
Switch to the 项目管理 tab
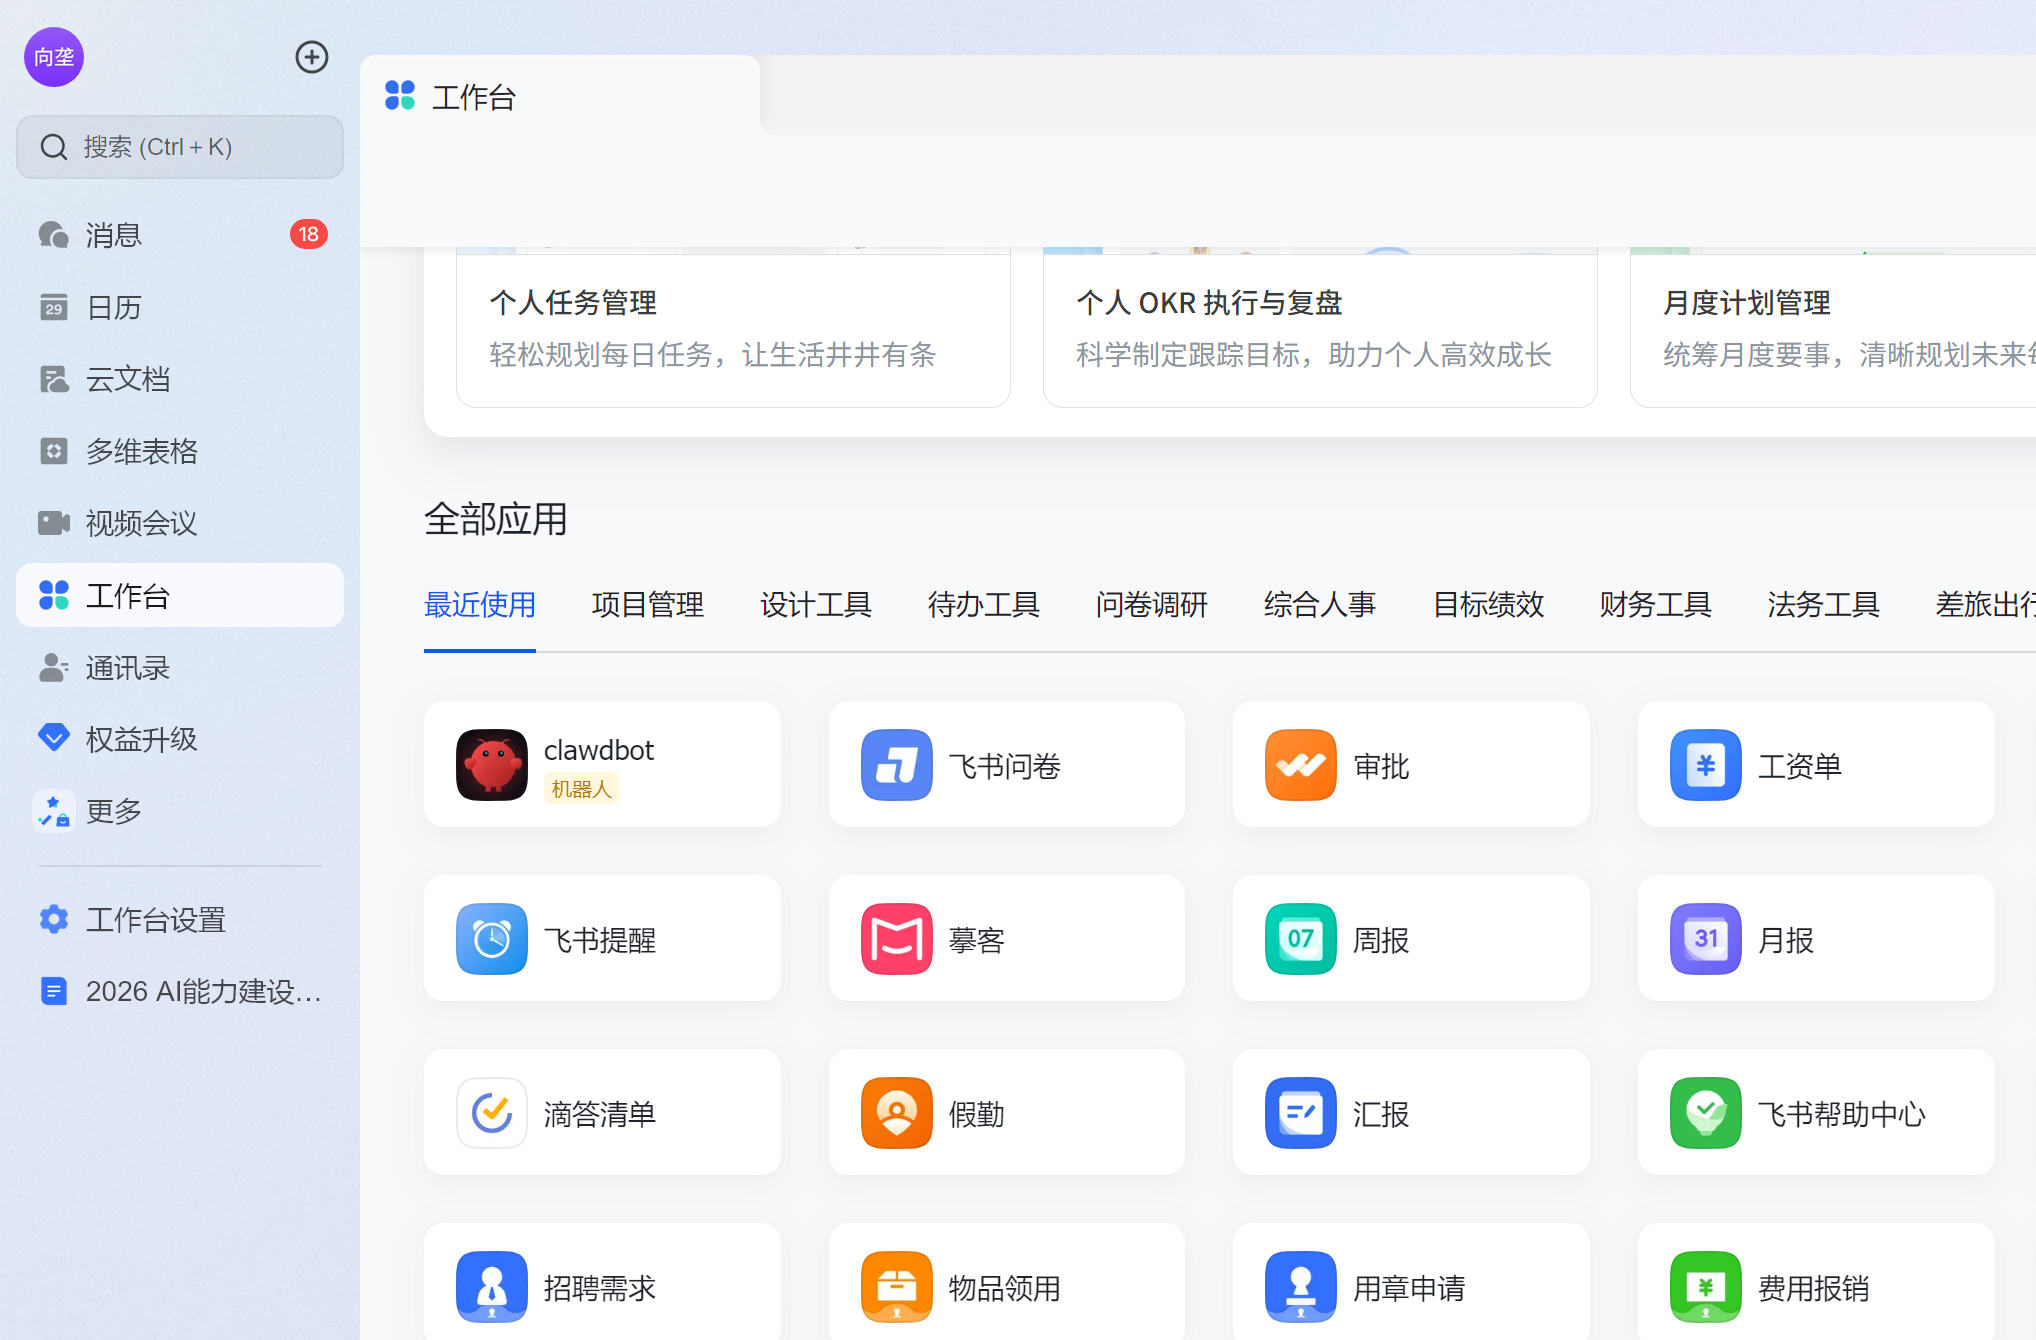(x=647, y=605)
